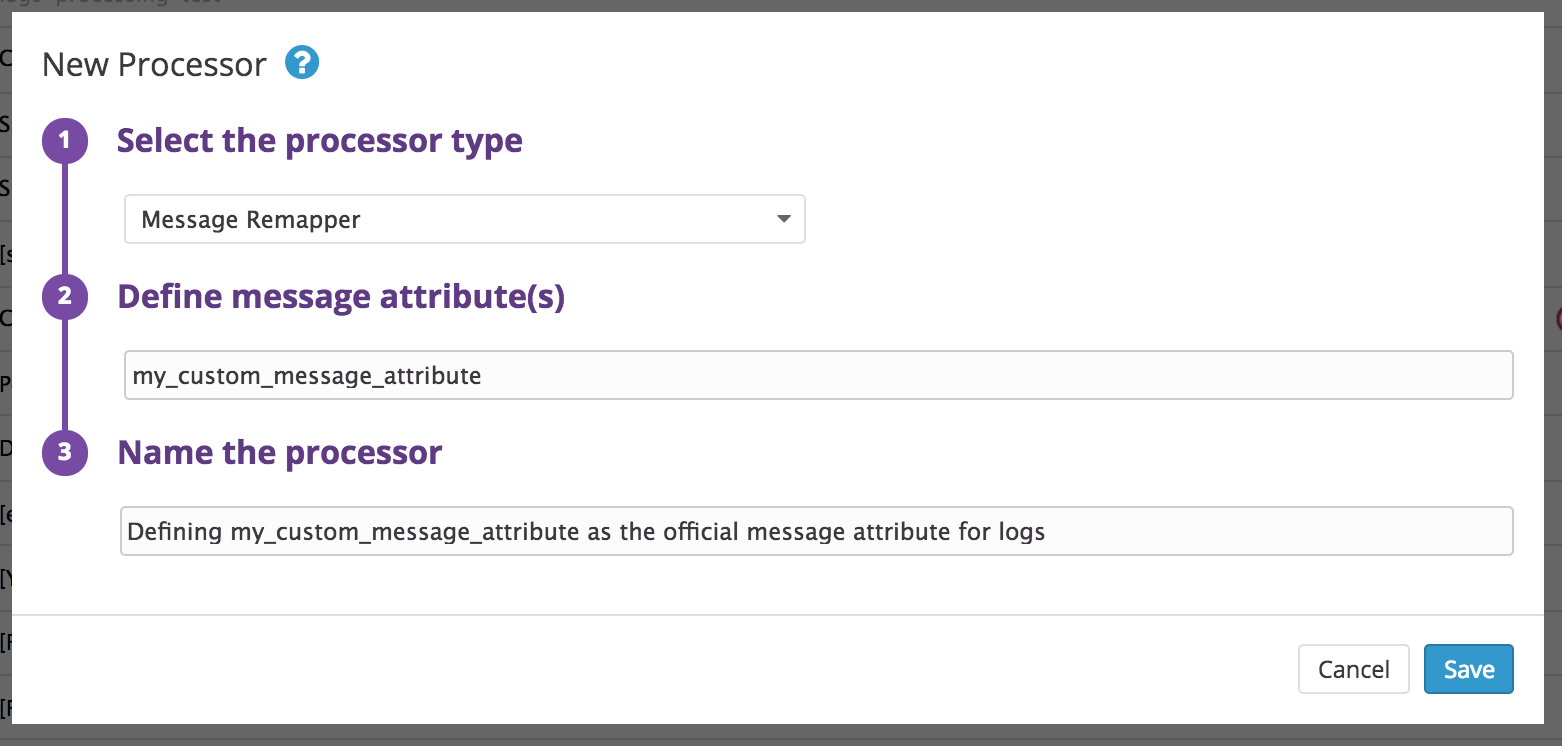Viewport: 1562px width, 746px height.
Task: Open the Message Remapper processor type dropdown
Action: (x=464, y=220)
